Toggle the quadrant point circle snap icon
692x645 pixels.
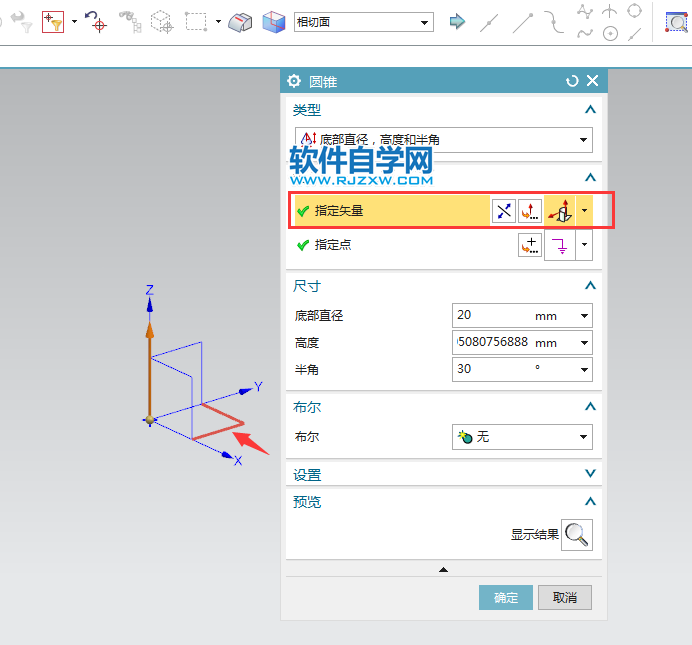pos(635,11)
